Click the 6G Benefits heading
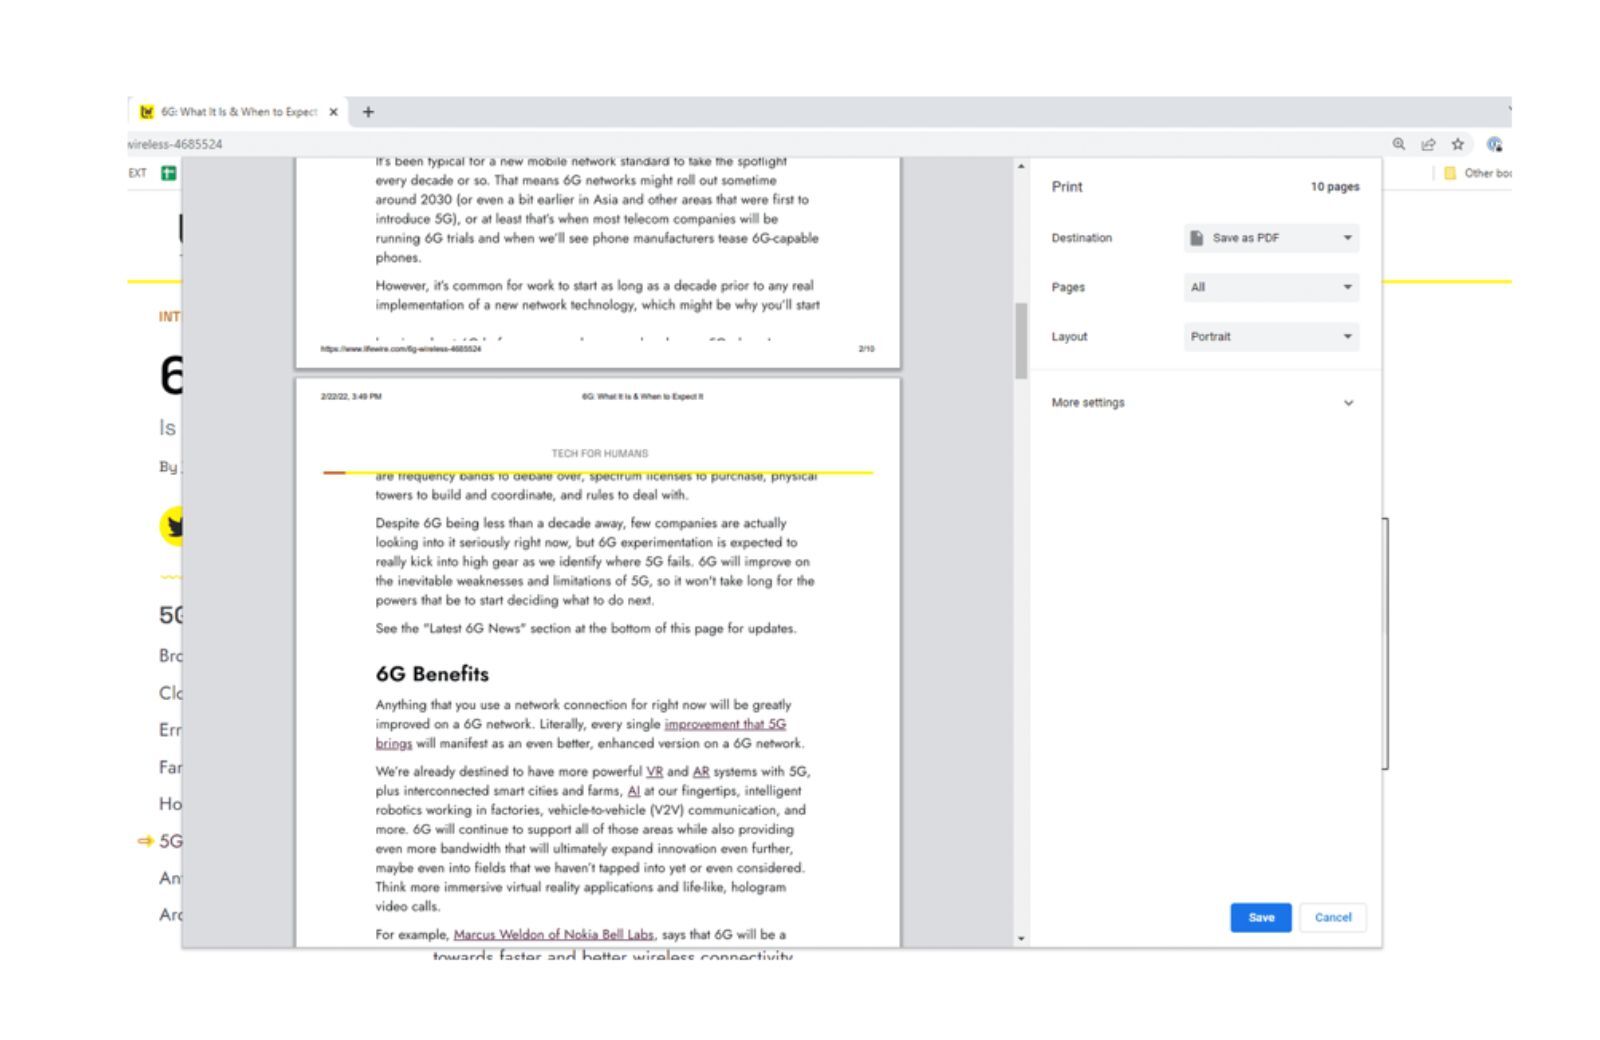Image resolution: width=1600 pixels, height=1040 pixels. point(432,674)
